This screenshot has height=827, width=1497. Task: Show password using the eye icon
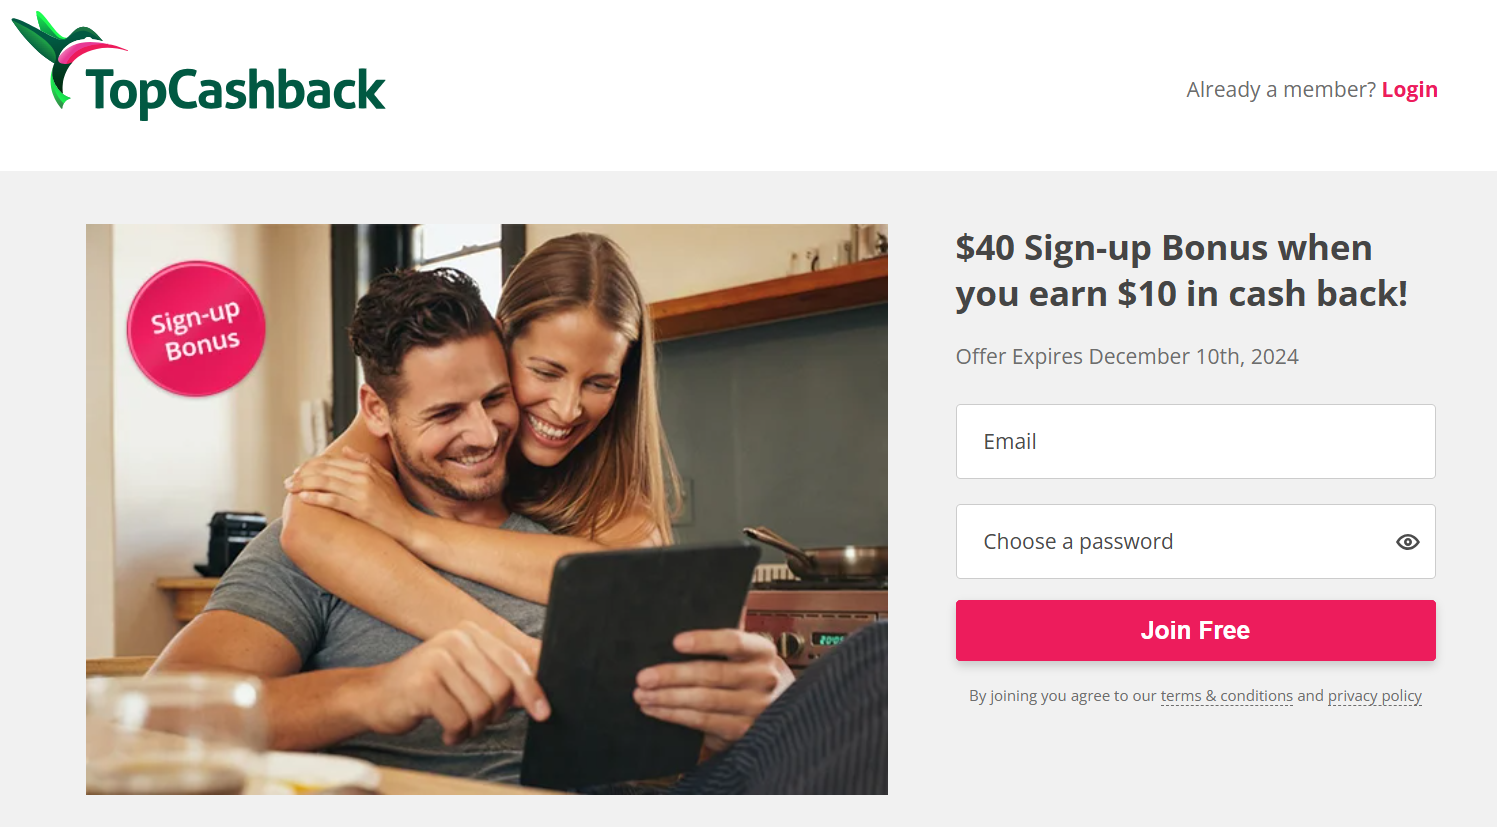click(x=1407, y=542)
